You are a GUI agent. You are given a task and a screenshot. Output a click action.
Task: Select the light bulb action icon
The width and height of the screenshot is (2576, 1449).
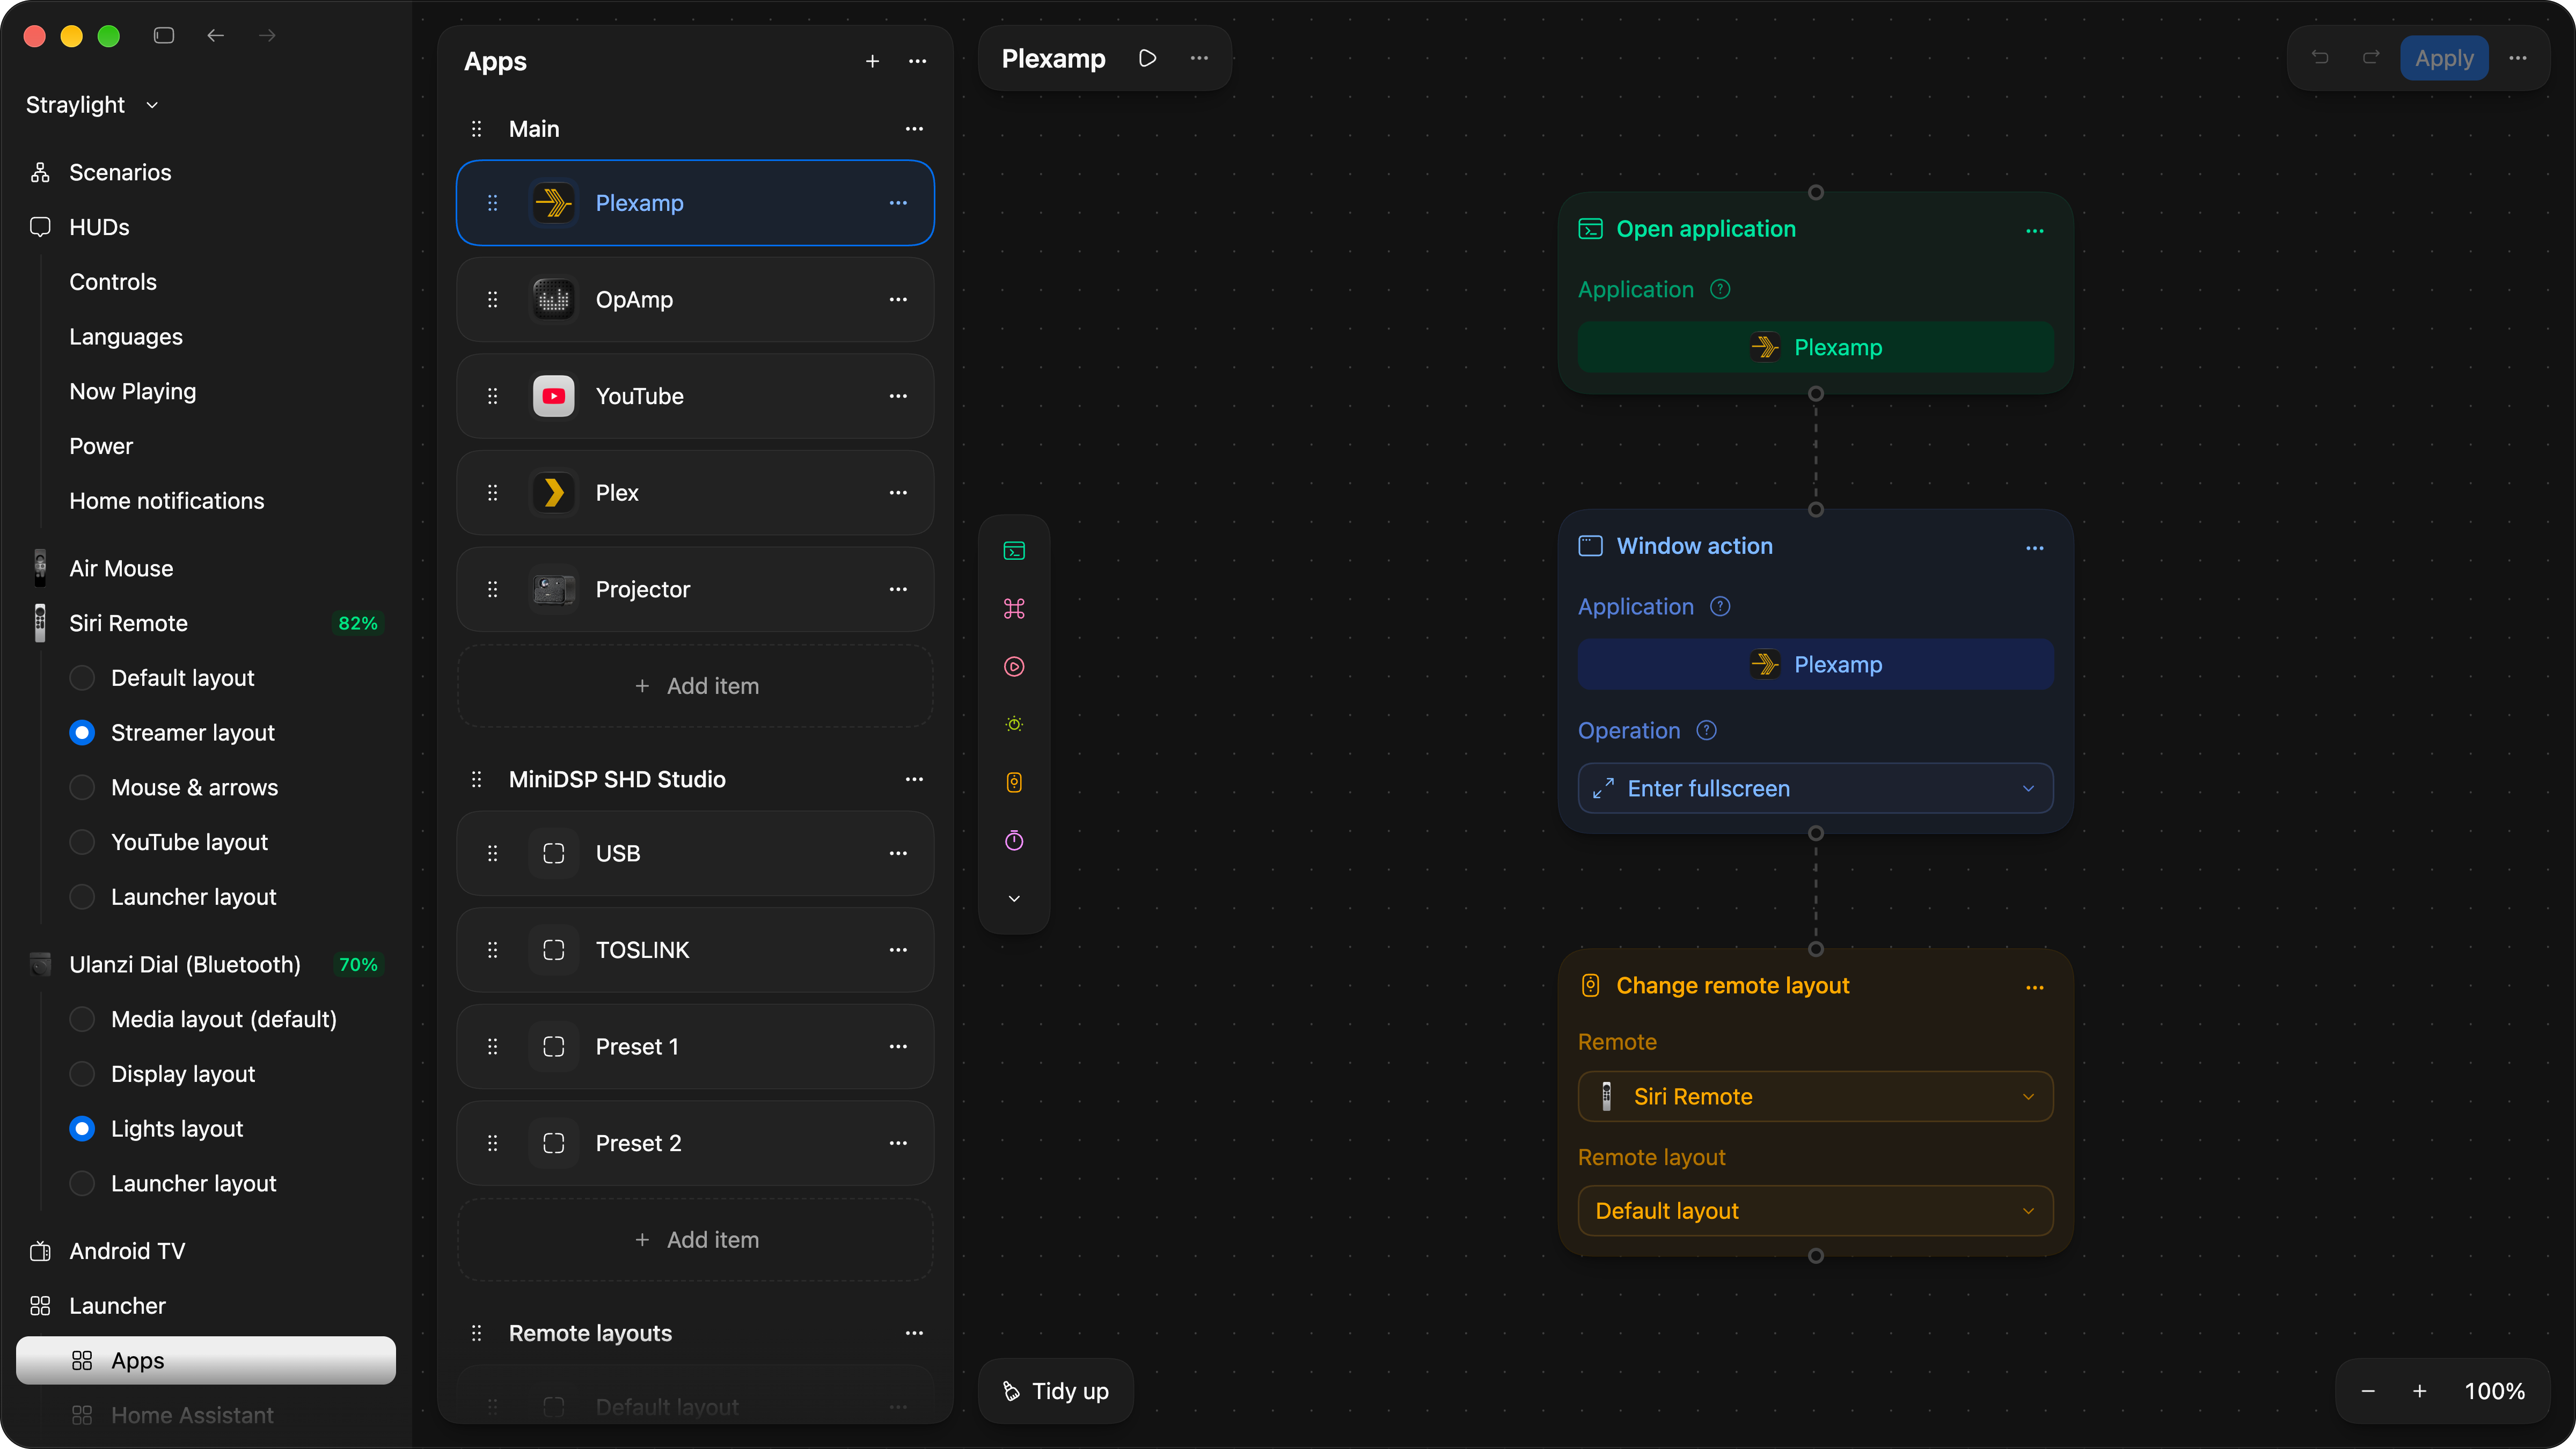[x=1014, y=725]
